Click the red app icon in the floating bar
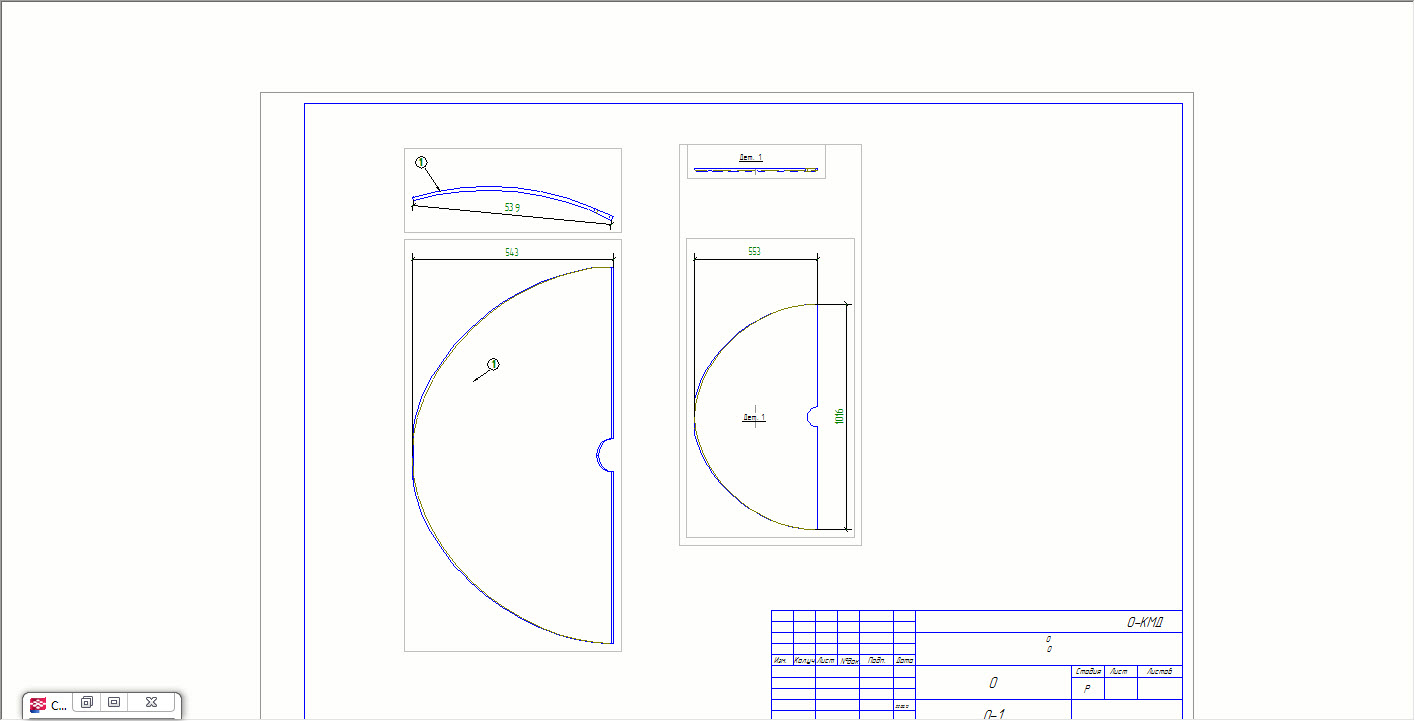This screenshot has height=721, width=1415. click(x=38, y=704)
